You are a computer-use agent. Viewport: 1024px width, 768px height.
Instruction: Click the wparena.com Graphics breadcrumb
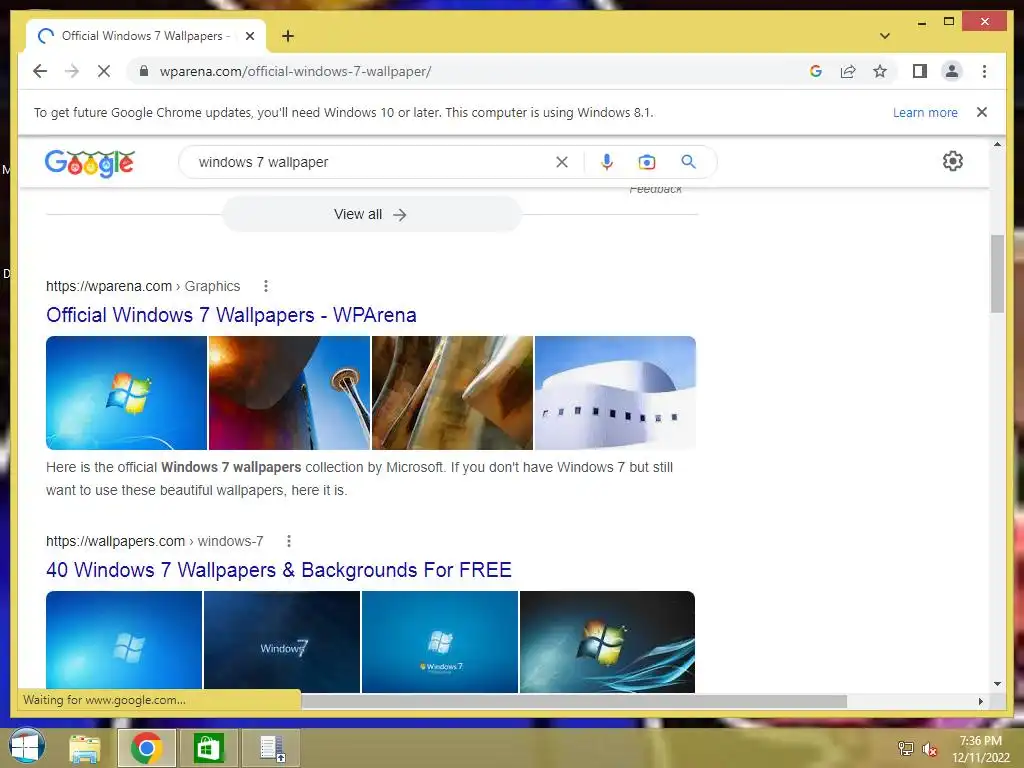pos(143,286)
